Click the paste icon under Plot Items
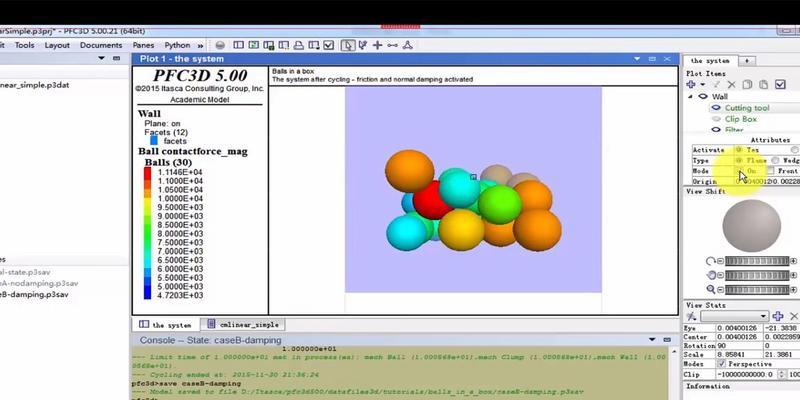The image size is (800, 400). pos(763,85)
